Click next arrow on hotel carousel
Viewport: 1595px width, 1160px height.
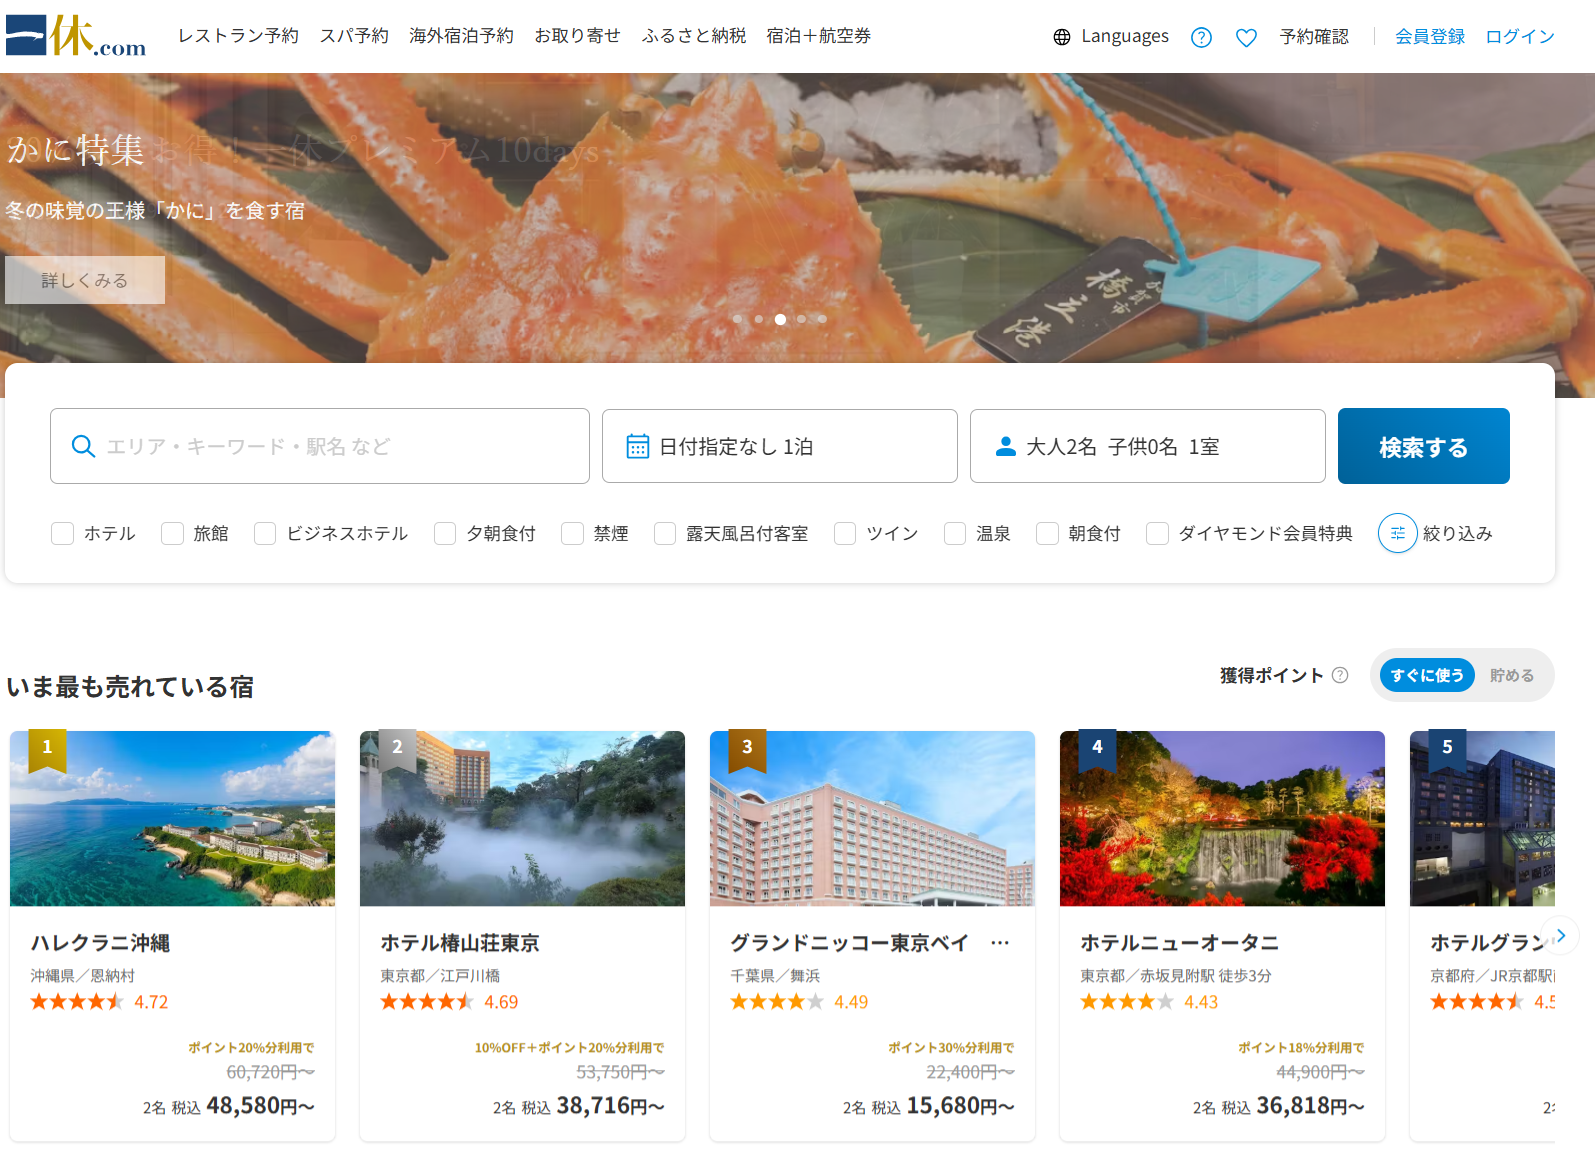(x=1560, y=936)
